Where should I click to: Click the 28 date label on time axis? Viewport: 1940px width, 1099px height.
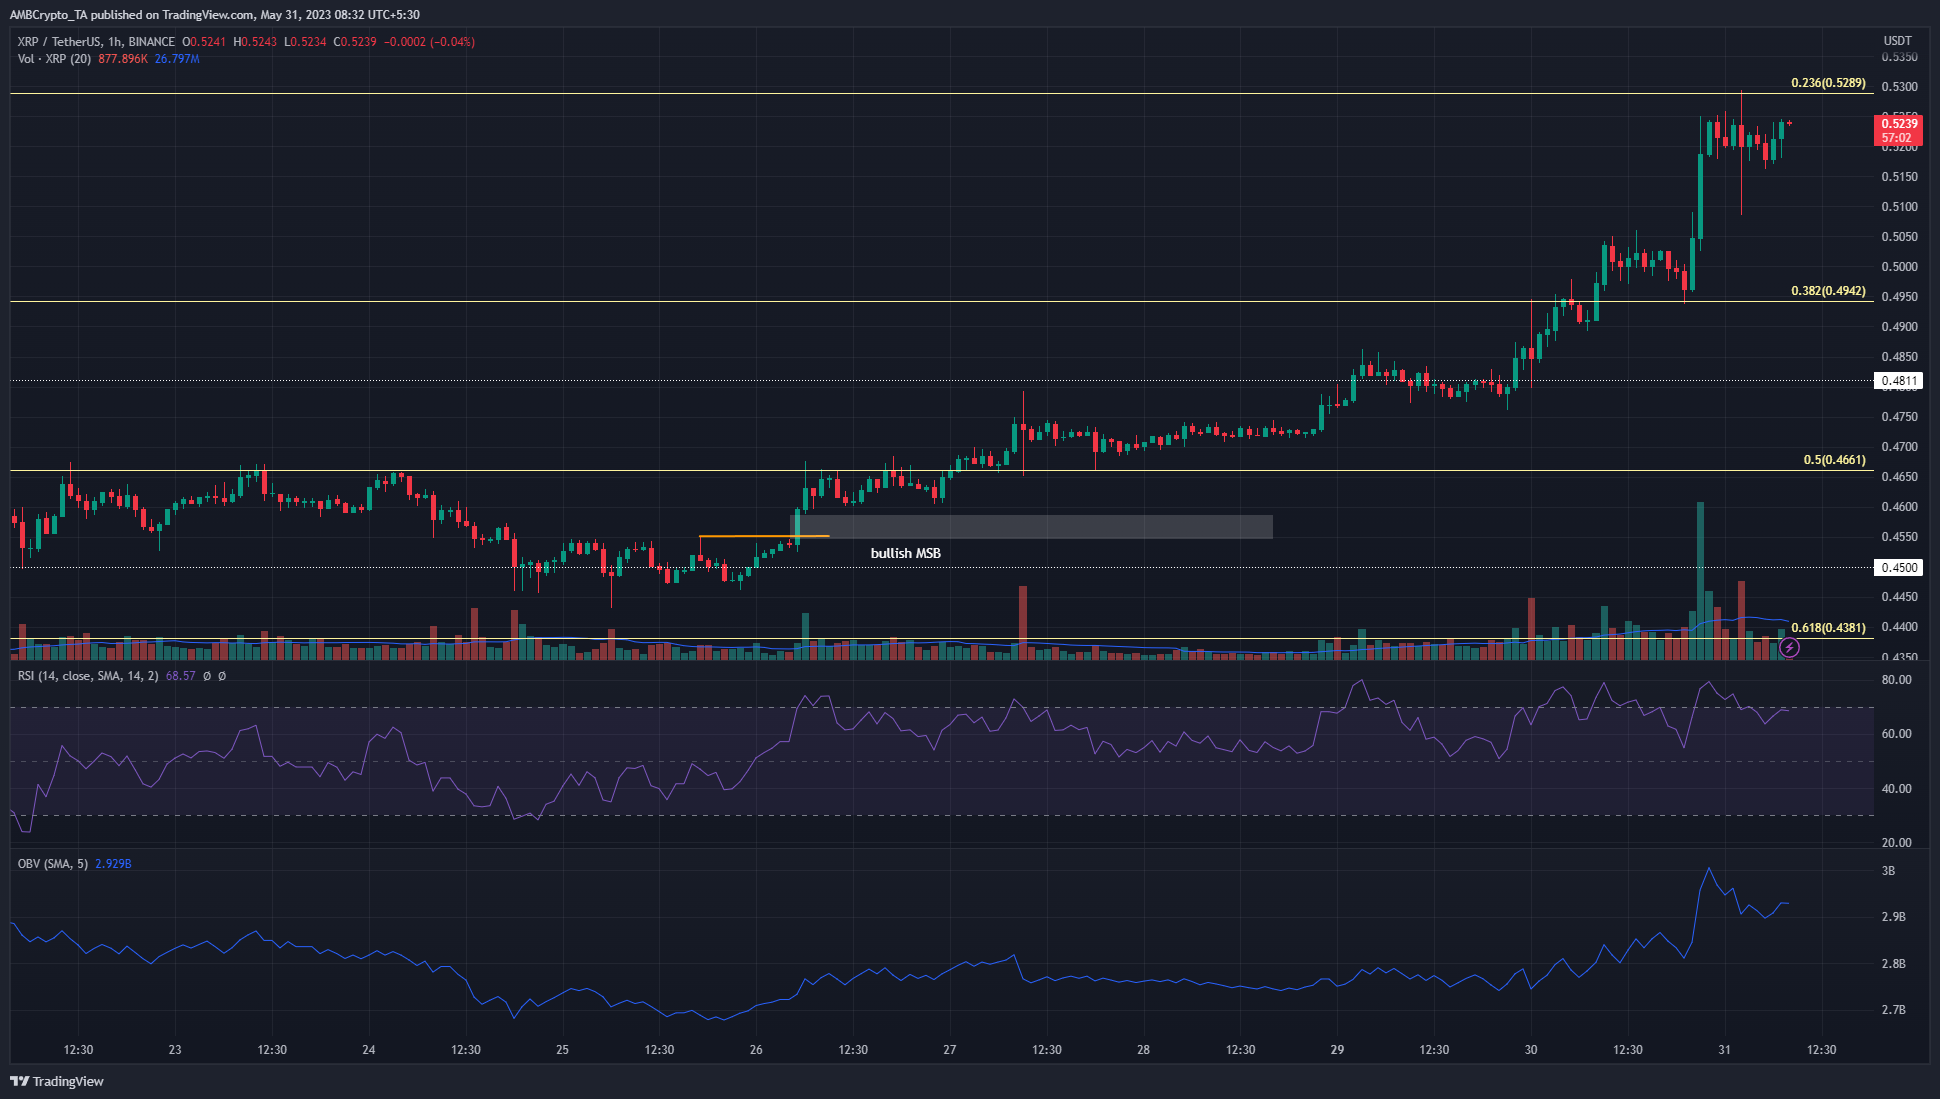coord(1143,1049)
